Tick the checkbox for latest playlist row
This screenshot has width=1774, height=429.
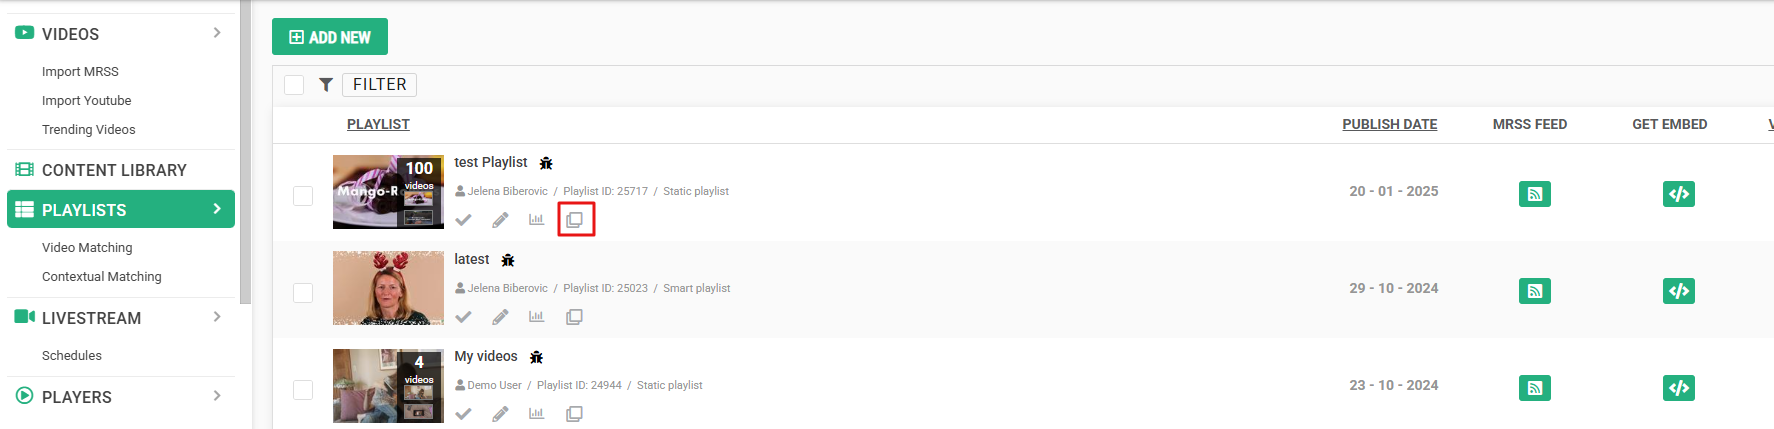point(303,293)
